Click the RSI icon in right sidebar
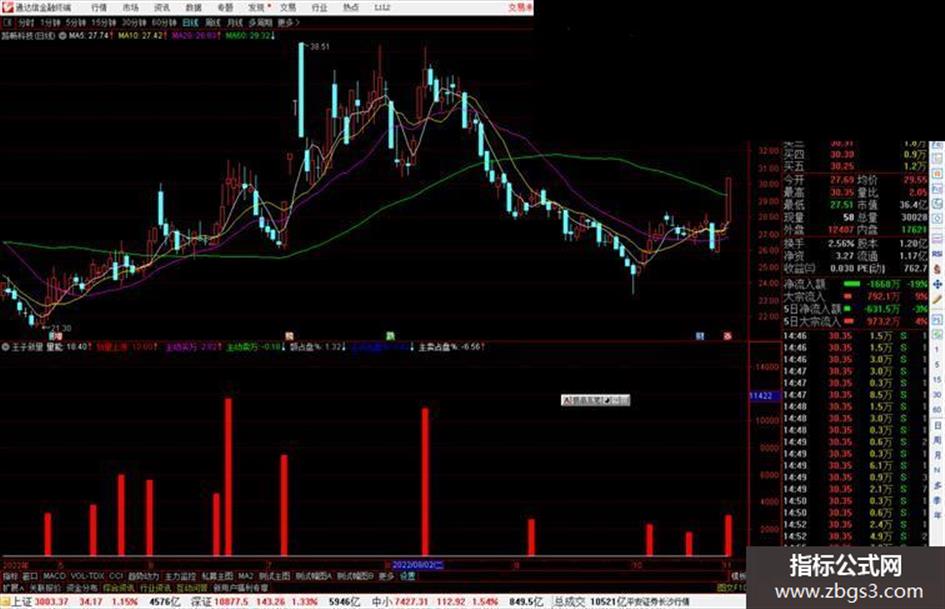945x609 pixels. point(937,254)
